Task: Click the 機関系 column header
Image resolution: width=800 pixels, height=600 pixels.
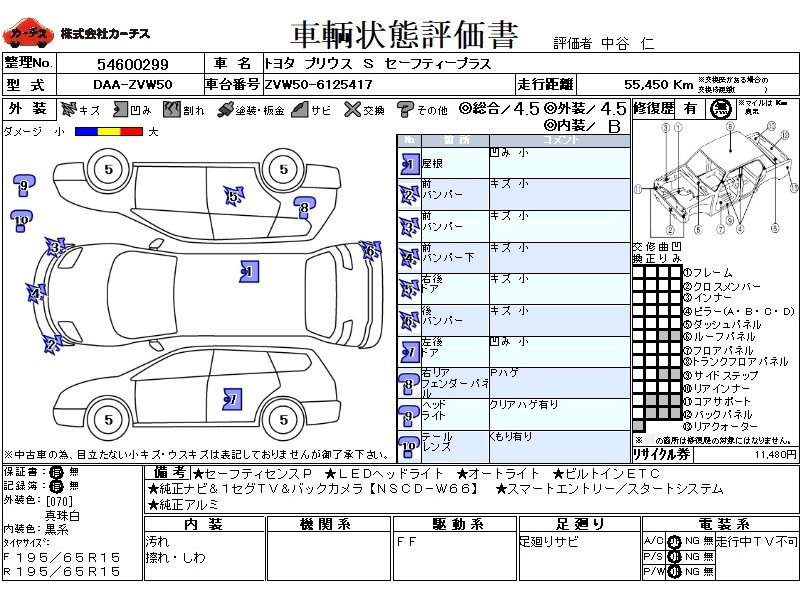Action: 328,524
